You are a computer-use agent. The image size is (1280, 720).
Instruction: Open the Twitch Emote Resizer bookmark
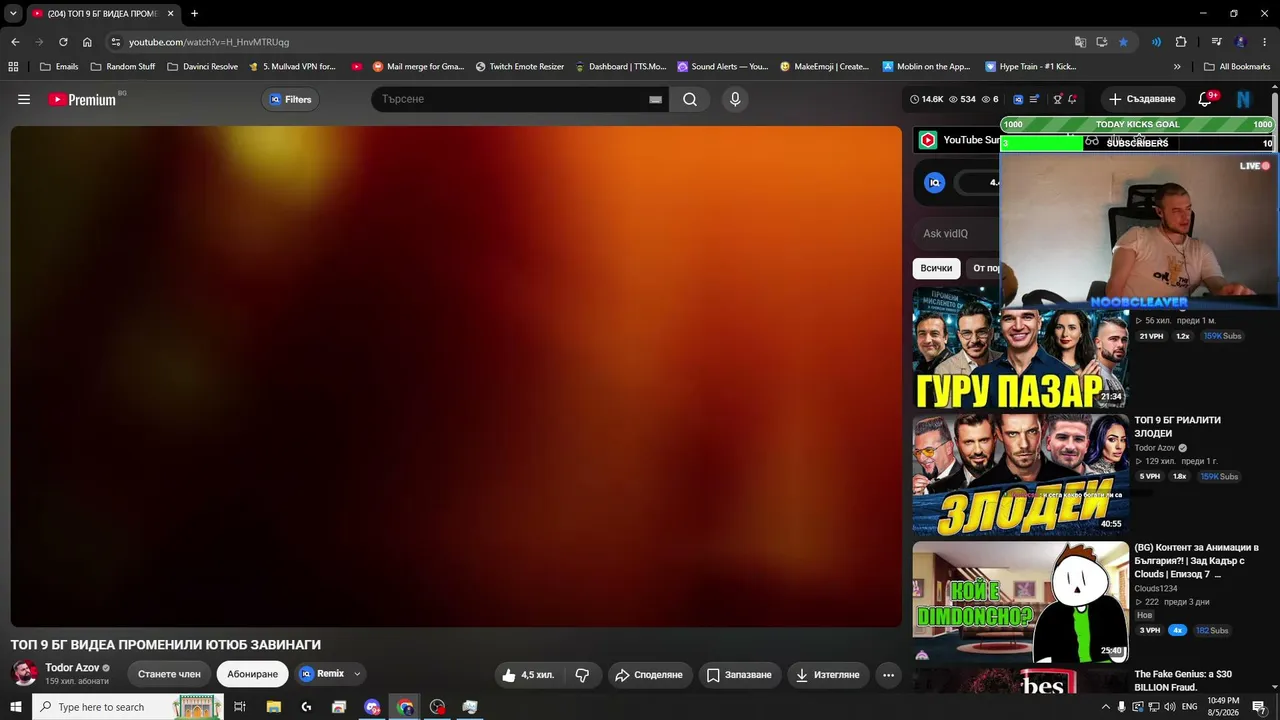[x=520, y=66]
